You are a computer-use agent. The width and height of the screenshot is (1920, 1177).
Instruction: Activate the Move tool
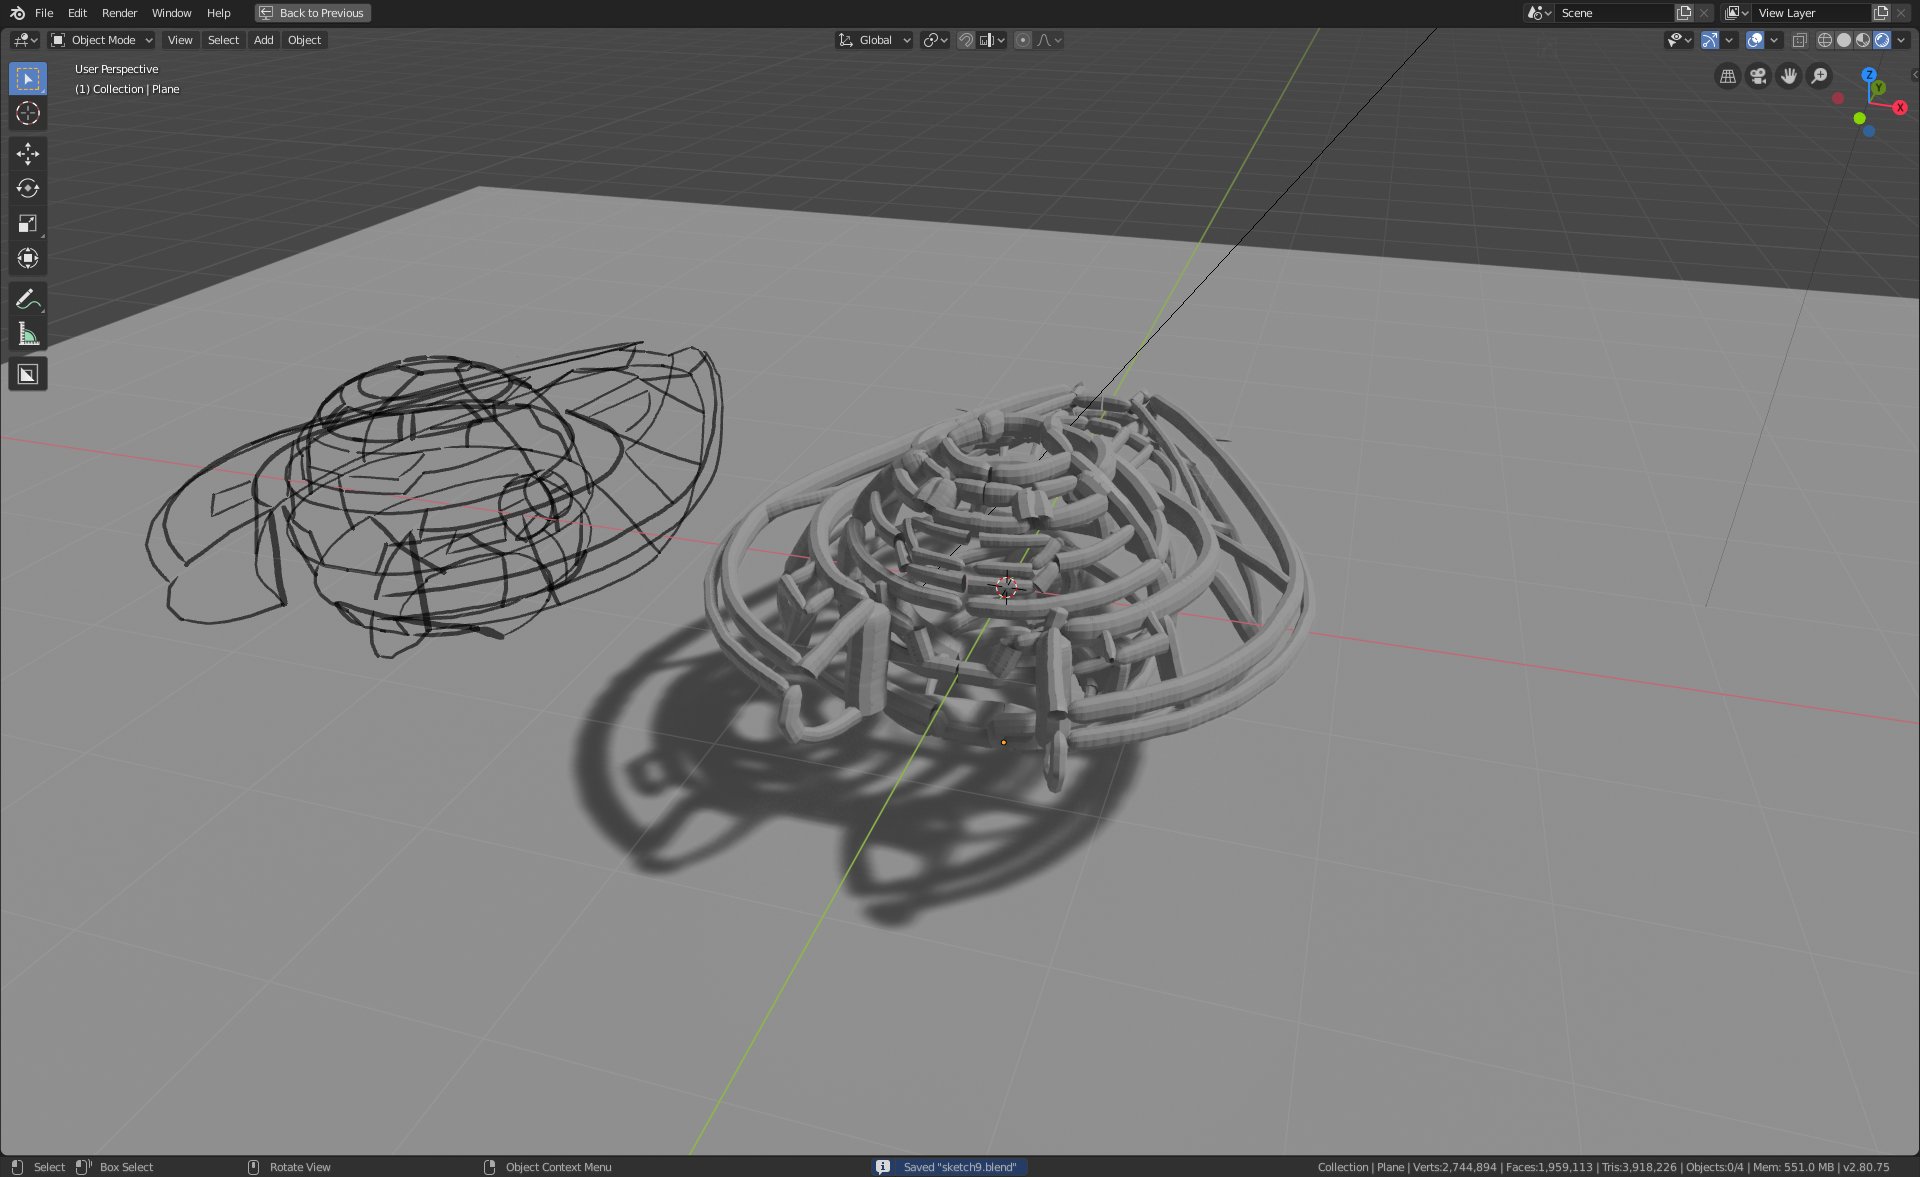click(x=28, y=153)
